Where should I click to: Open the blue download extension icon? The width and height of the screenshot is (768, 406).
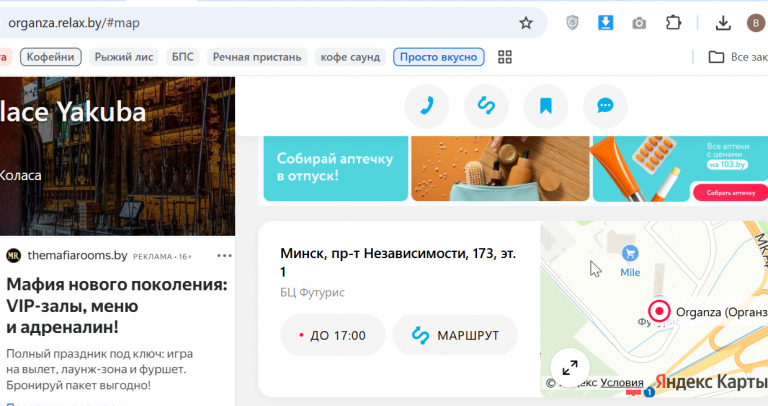605,23
